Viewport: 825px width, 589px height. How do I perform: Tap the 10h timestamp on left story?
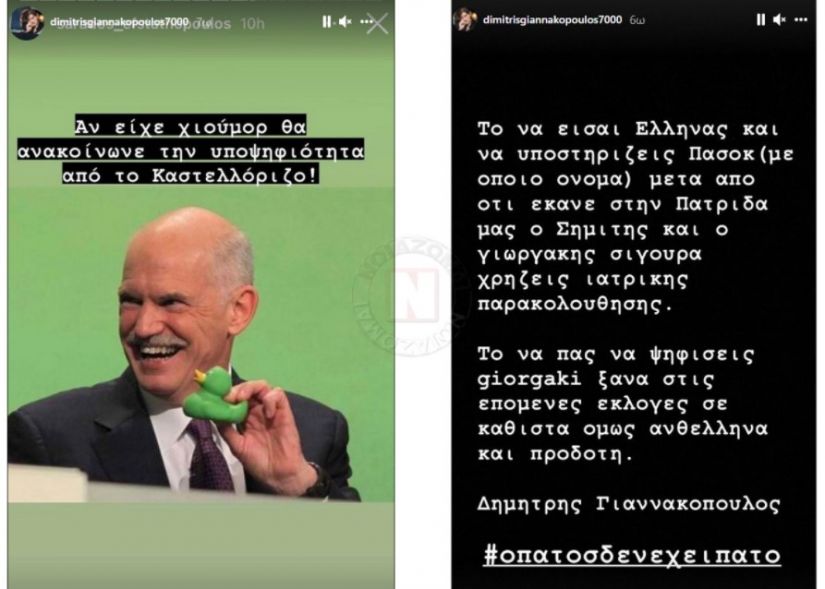[x=252, y=24]
